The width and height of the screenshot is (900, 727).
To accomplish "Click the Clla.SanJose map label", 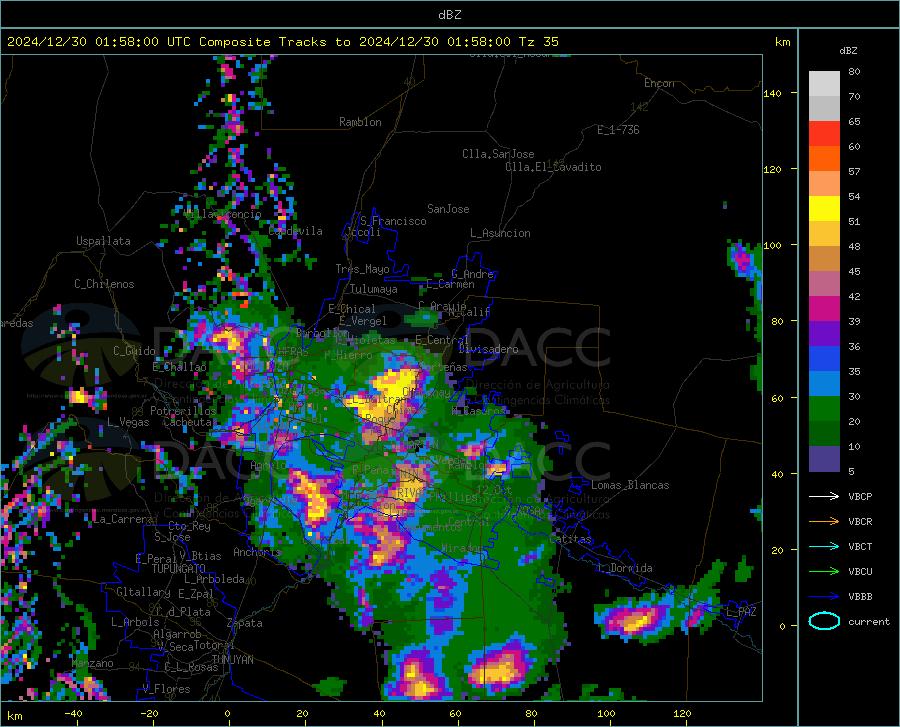I will coord(498,154).
